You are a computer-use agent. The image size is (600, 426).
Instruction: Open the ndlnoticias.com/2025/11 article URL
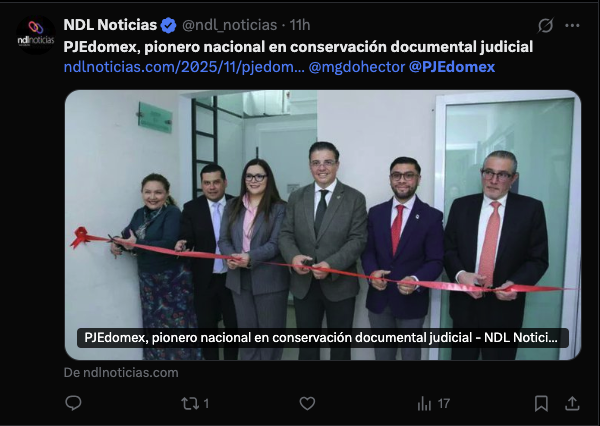pyautogui.click(x=184, y=67)
